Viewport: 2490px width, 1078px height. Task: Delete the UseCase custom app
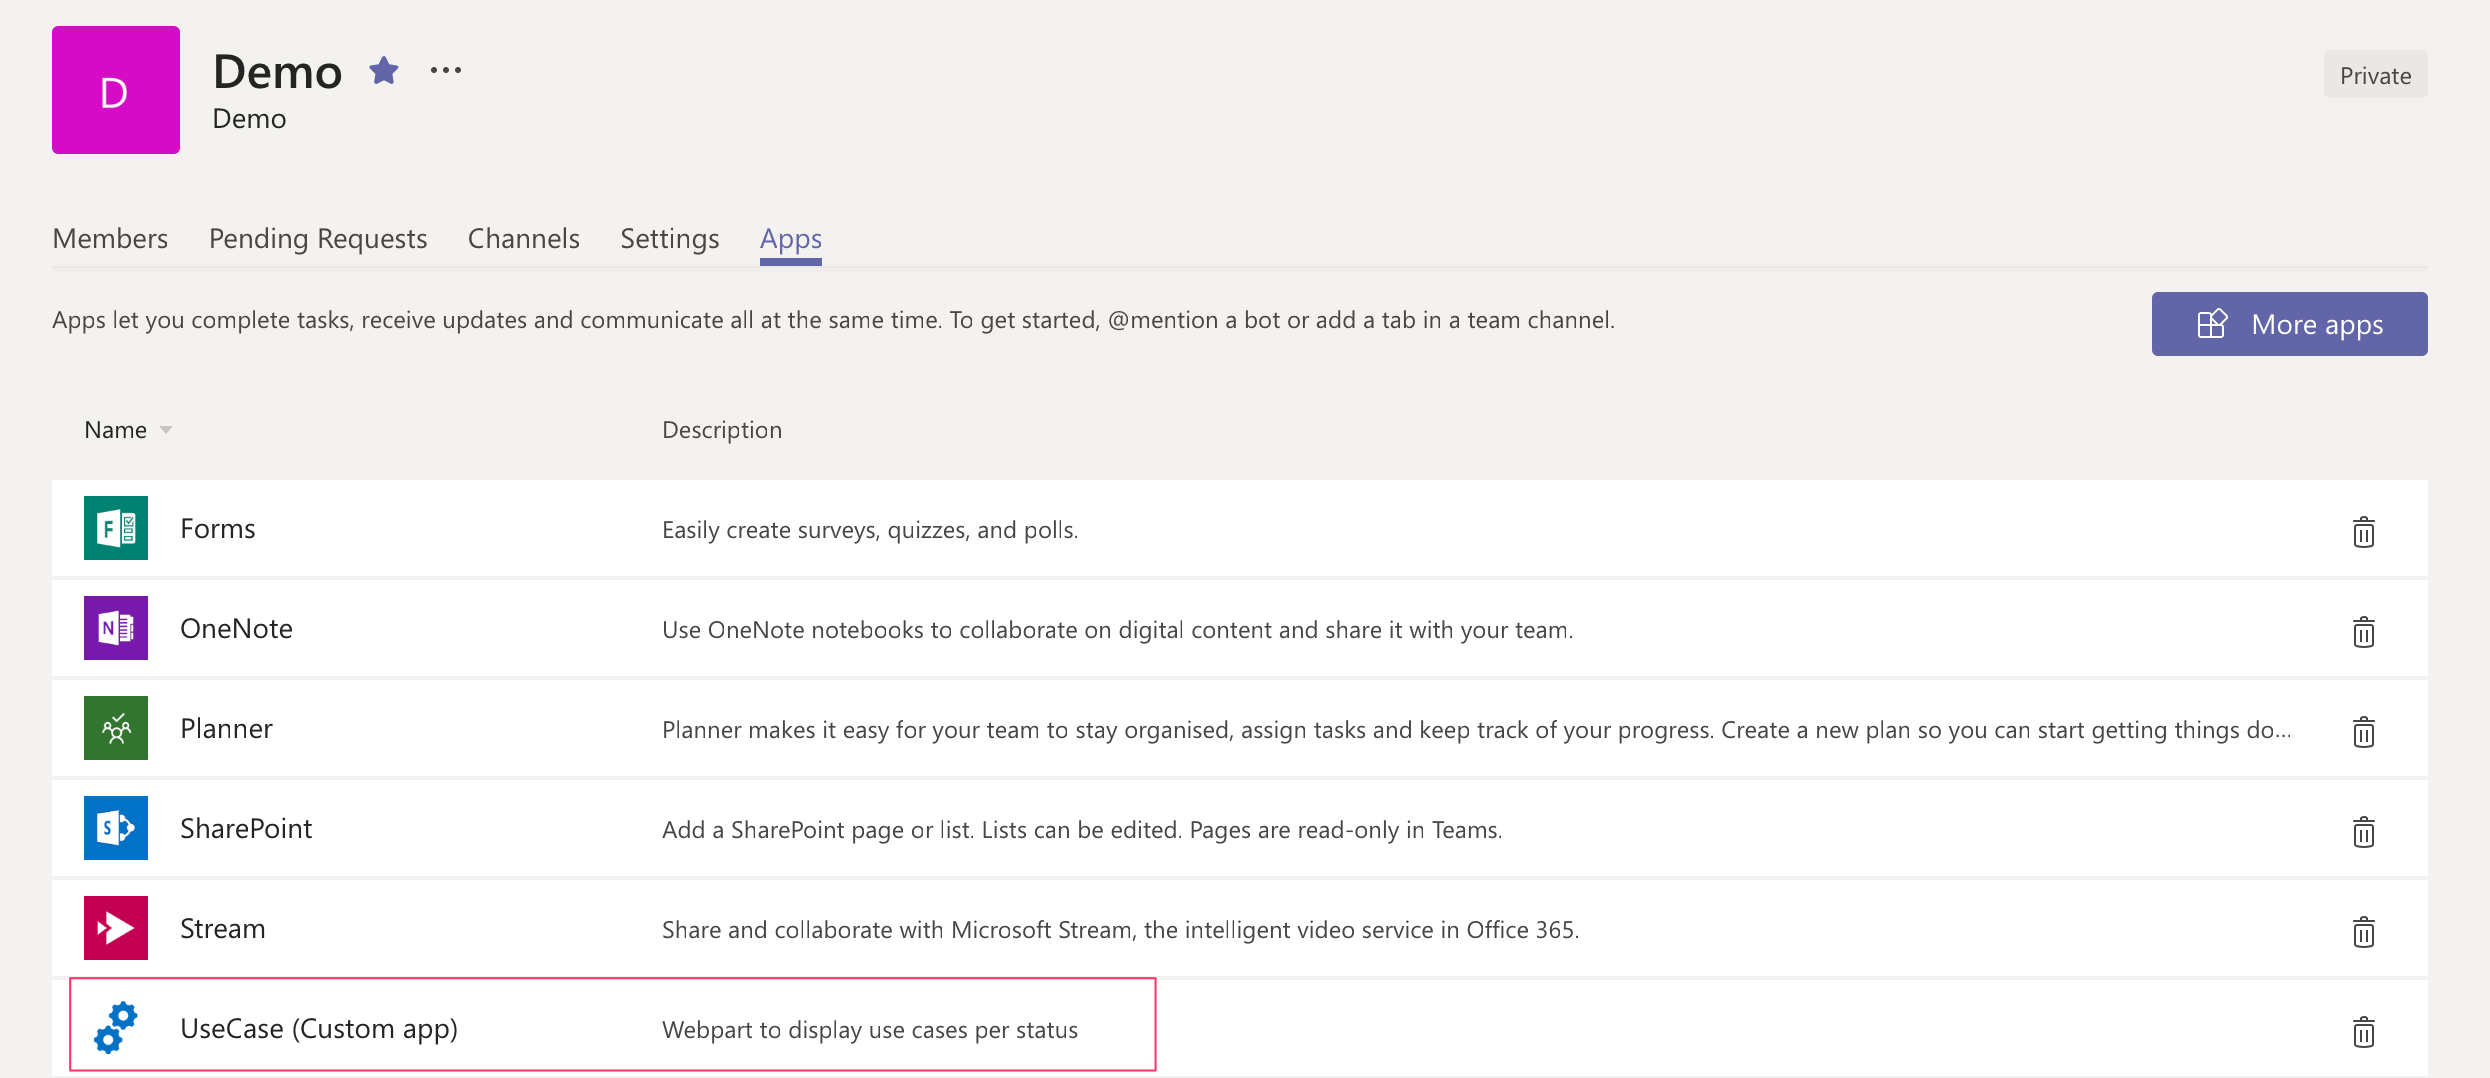click(2363, 1031)
